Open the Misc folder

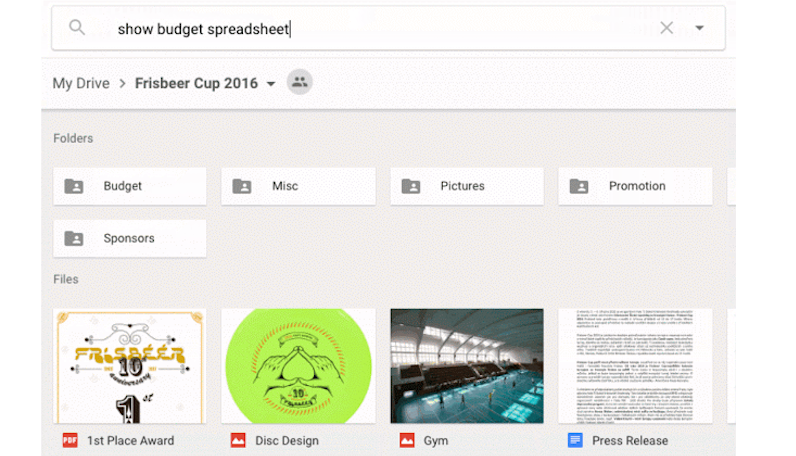(298, 186)
